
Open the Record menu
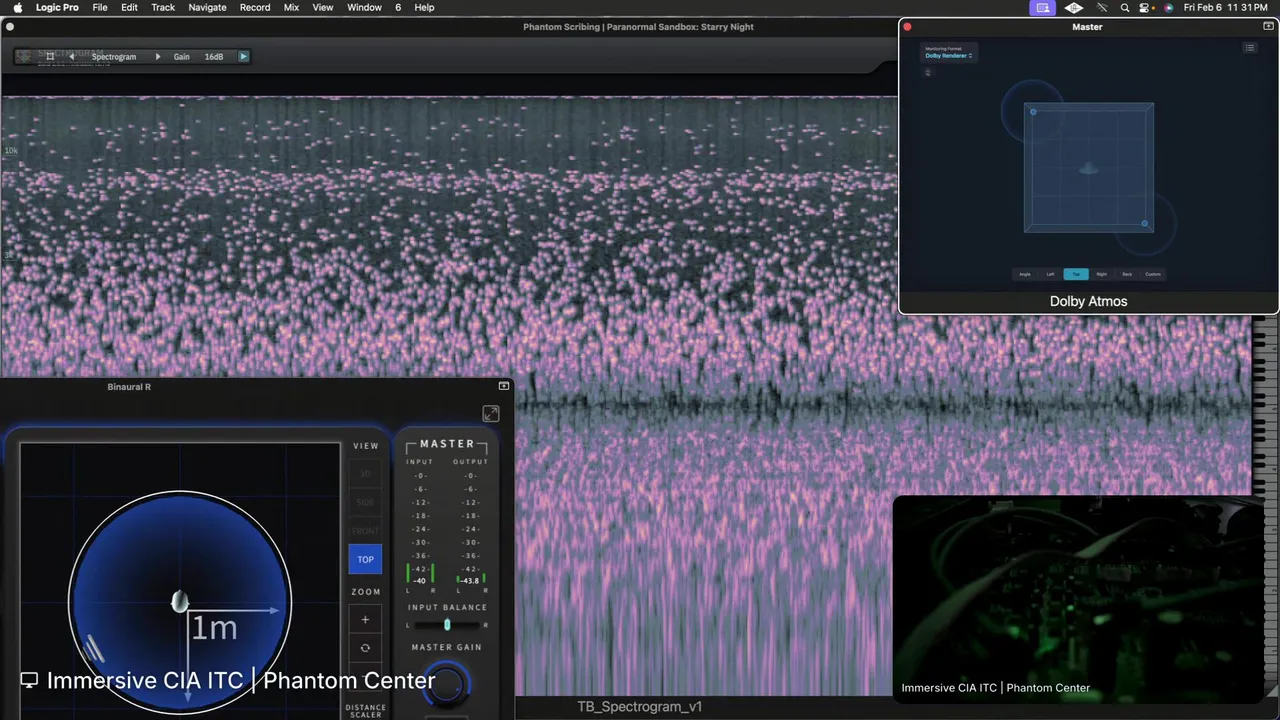pos(255,7)
